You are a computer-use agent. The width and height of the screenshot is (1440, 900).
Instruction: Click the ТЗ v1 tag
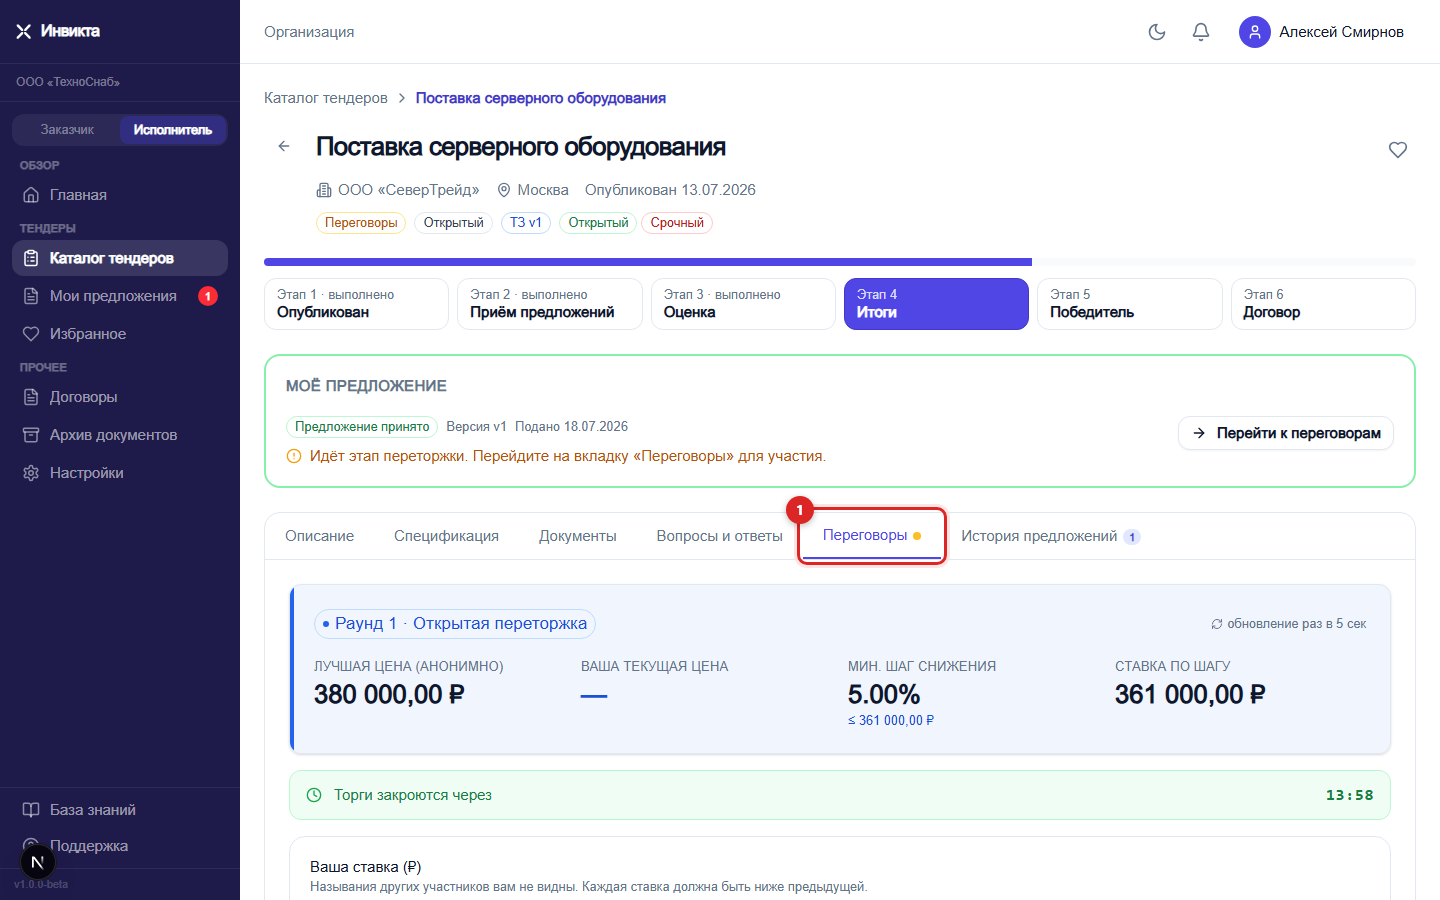pos(526,223)
